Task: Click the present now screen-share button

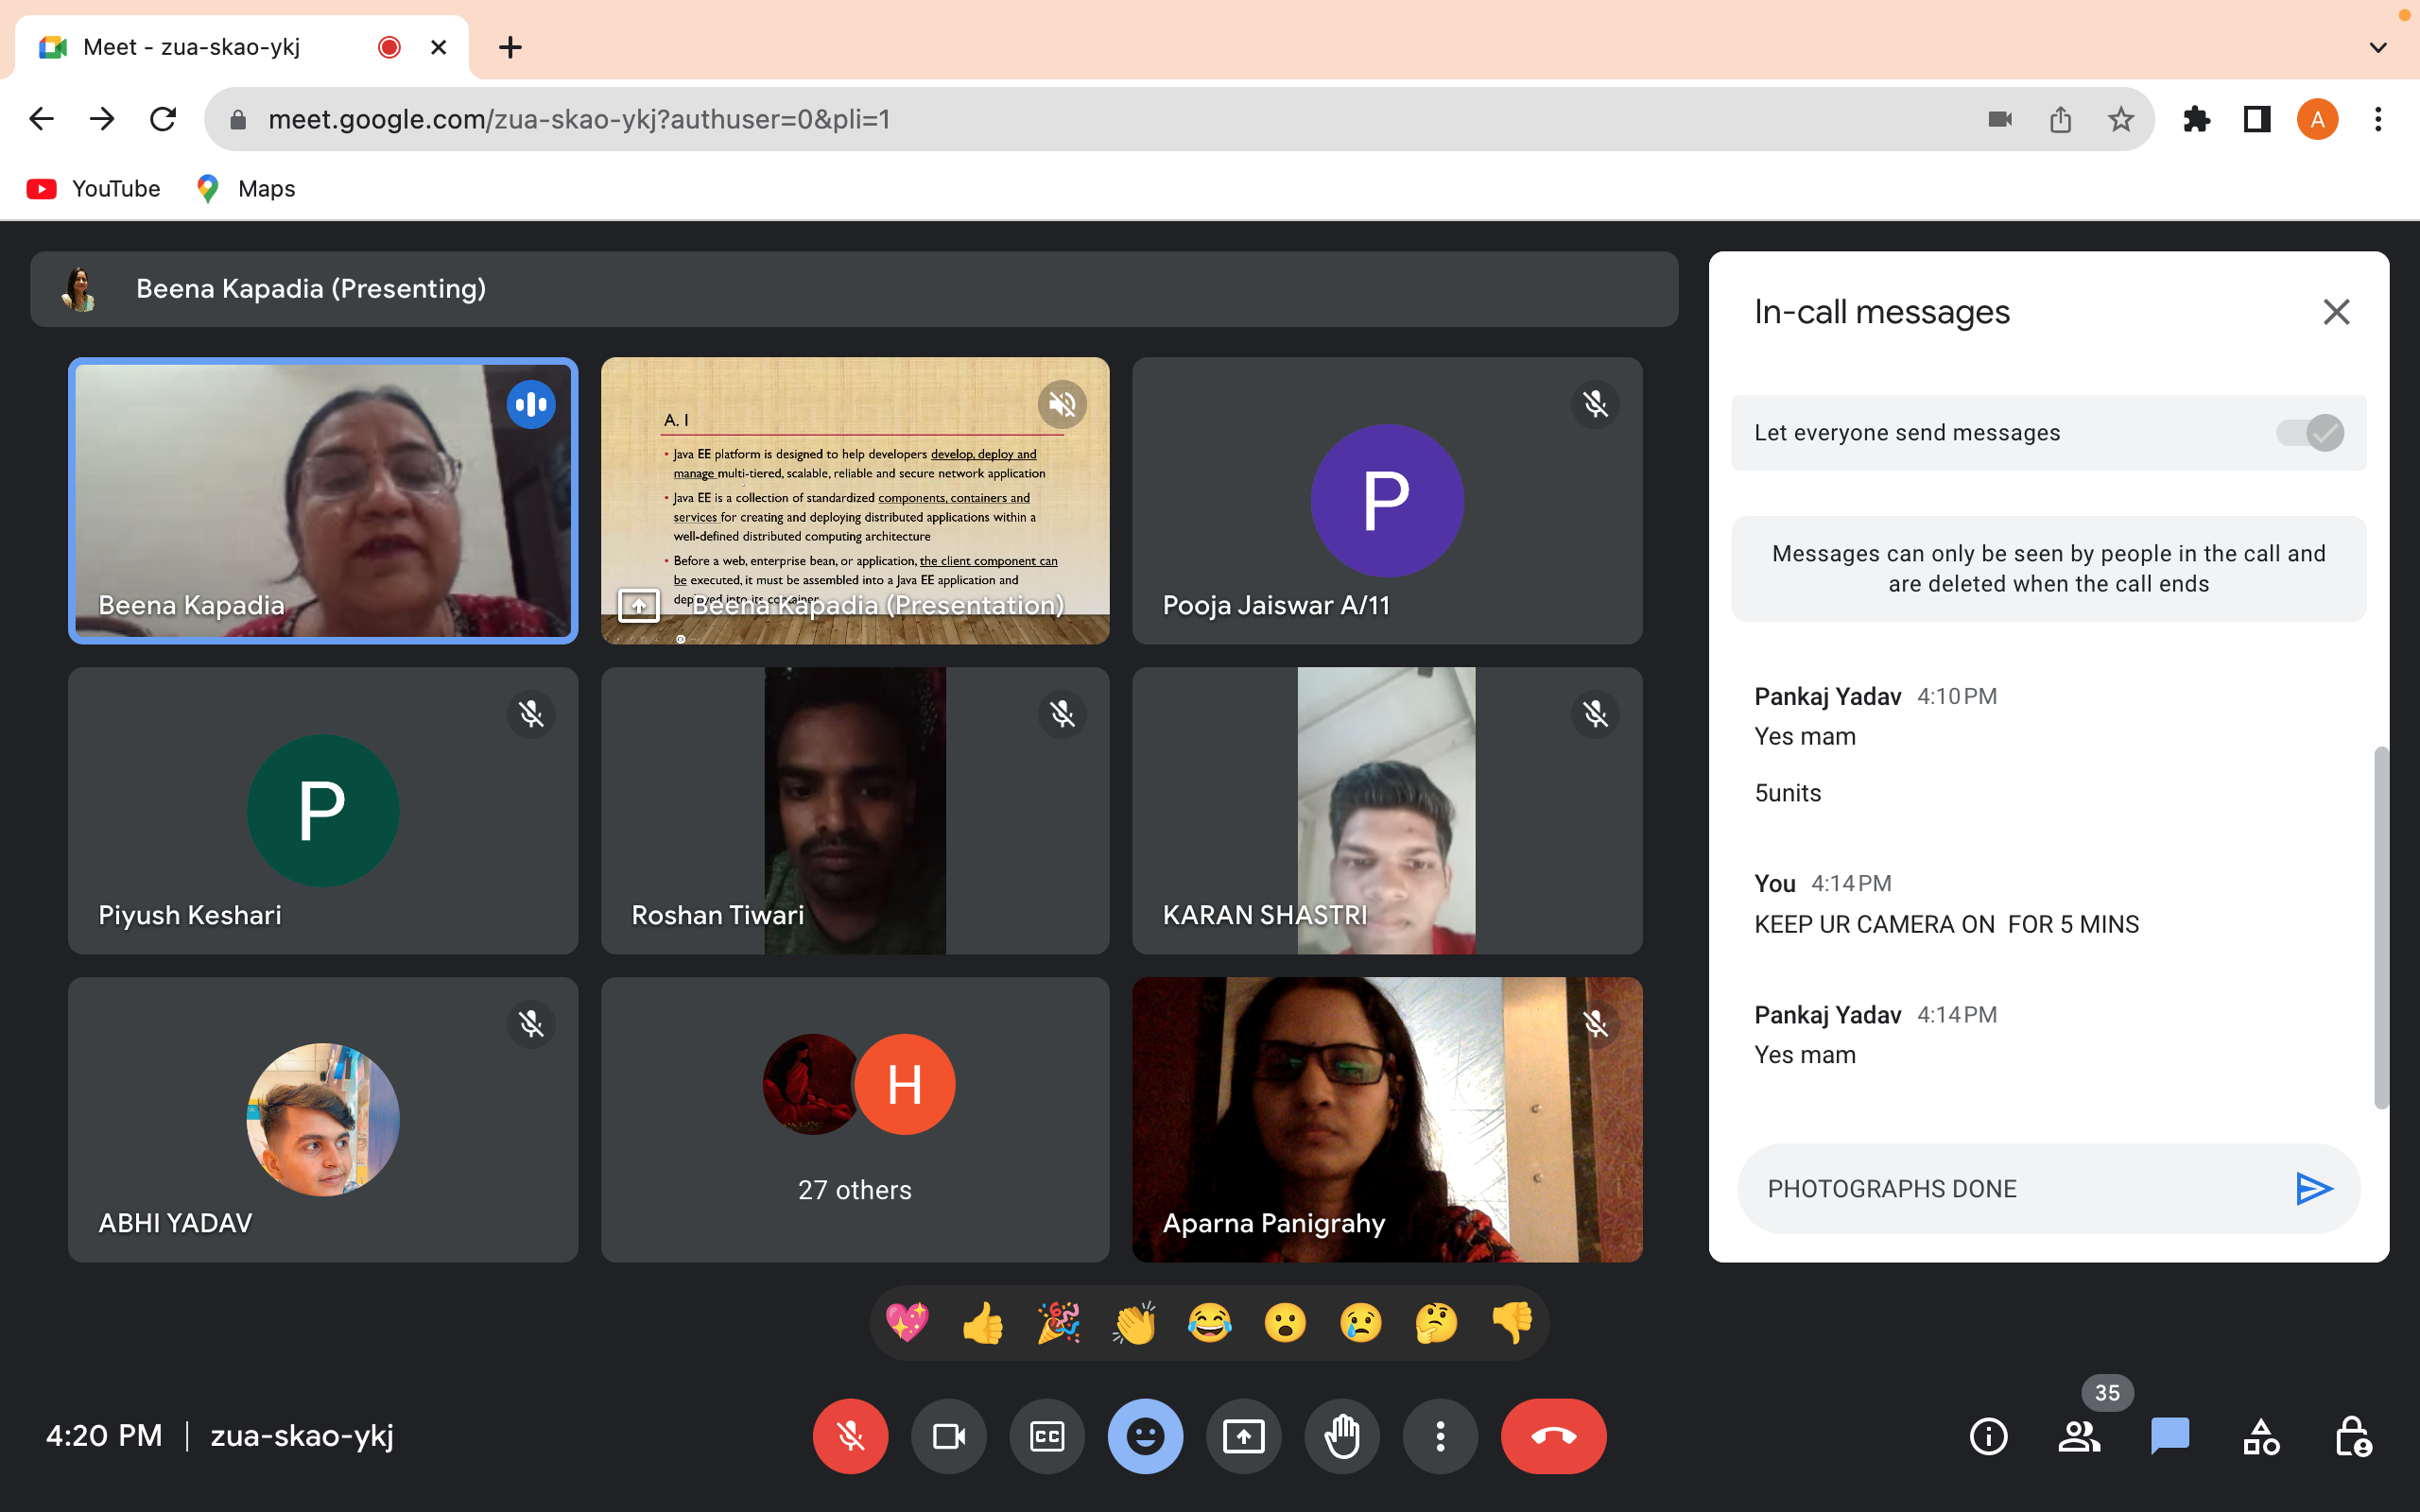Action: point(1243,1437)
